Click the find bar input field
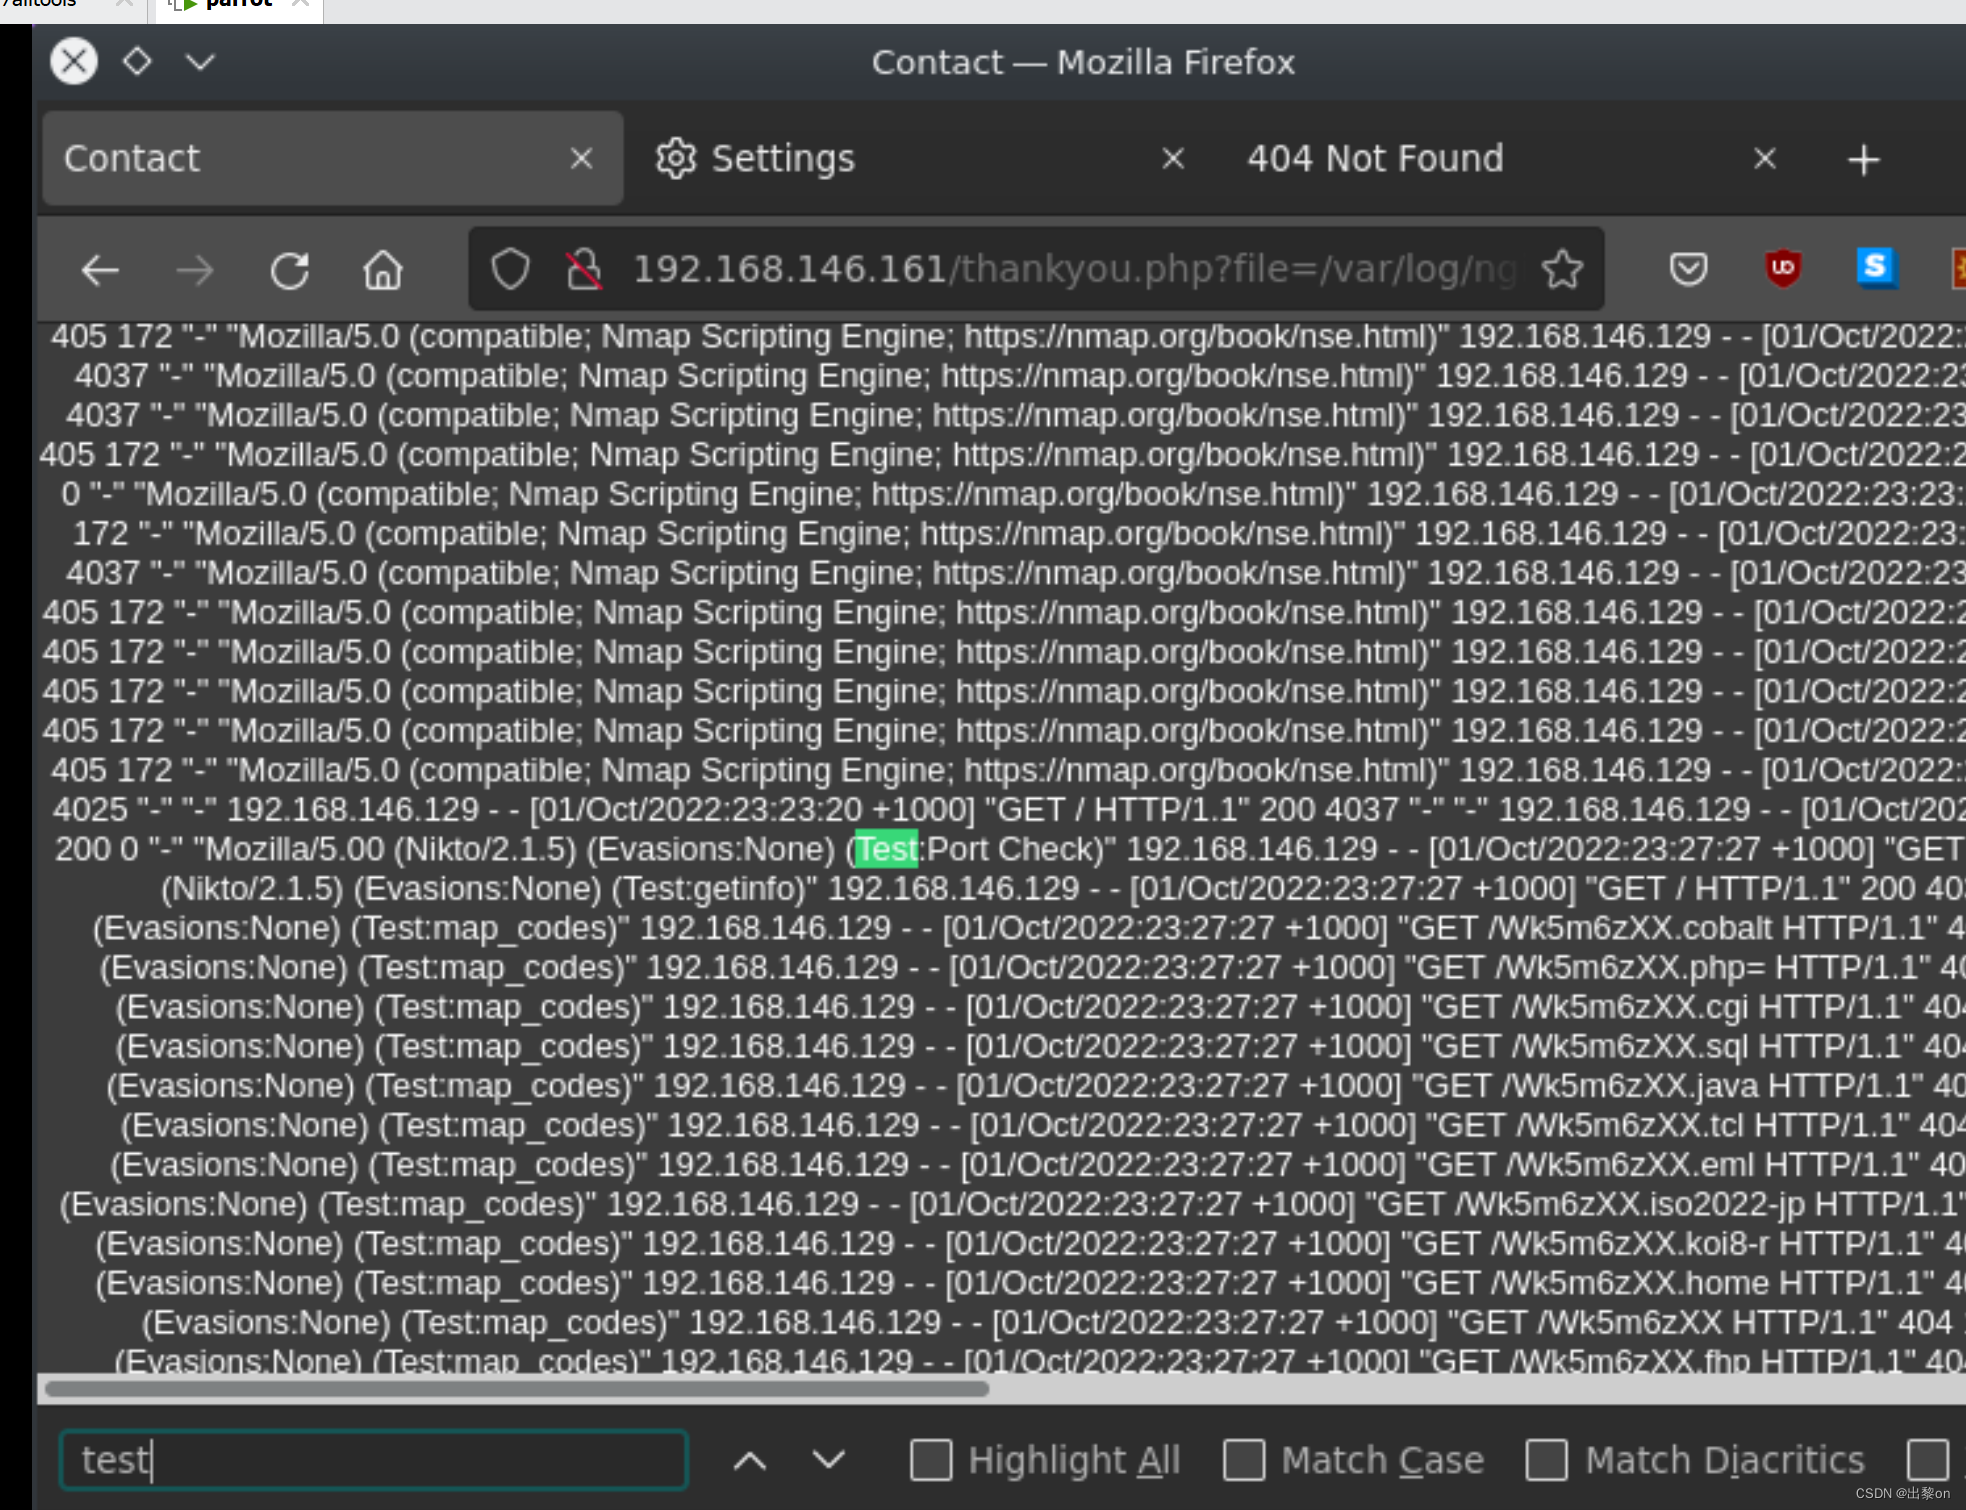1966x1510 pixels. click(x=373, y=1458)
